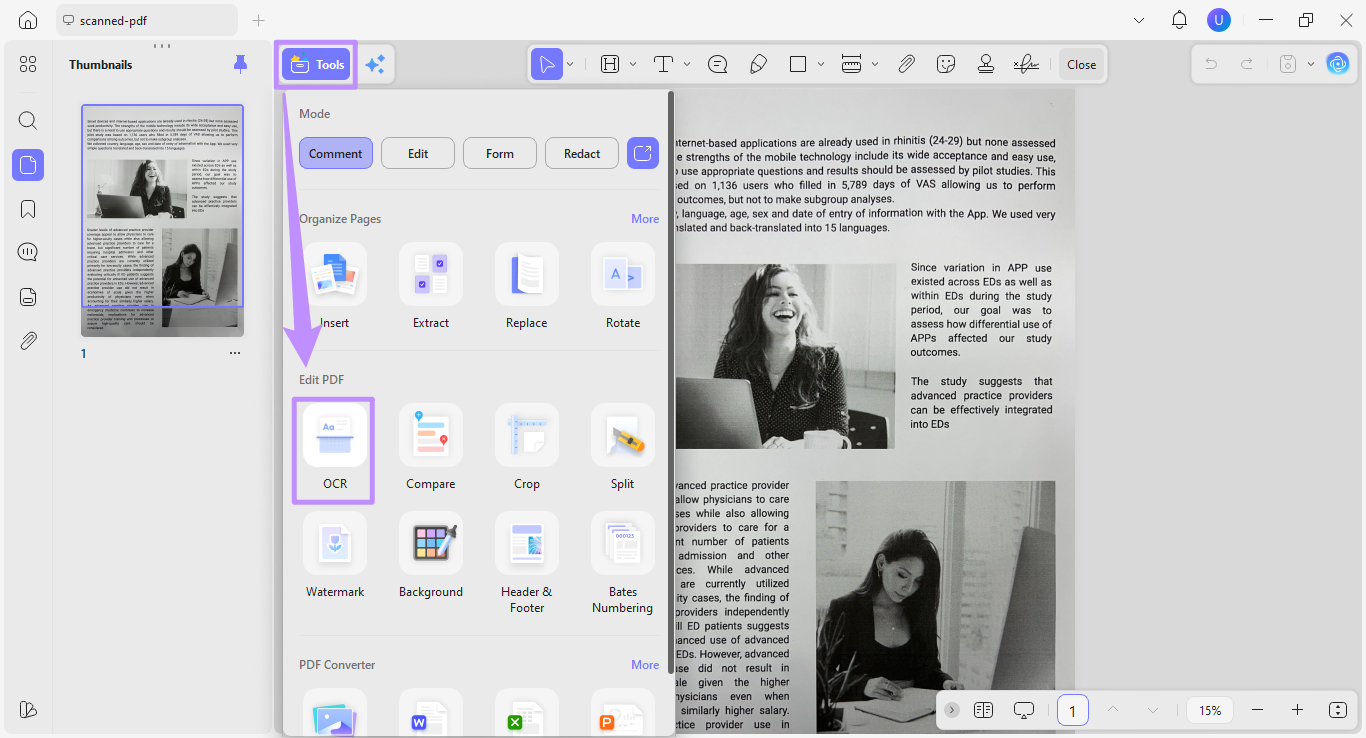Open the OCR tool
The width and height of the screenshot is (1366, 738).
click(334, 449)
